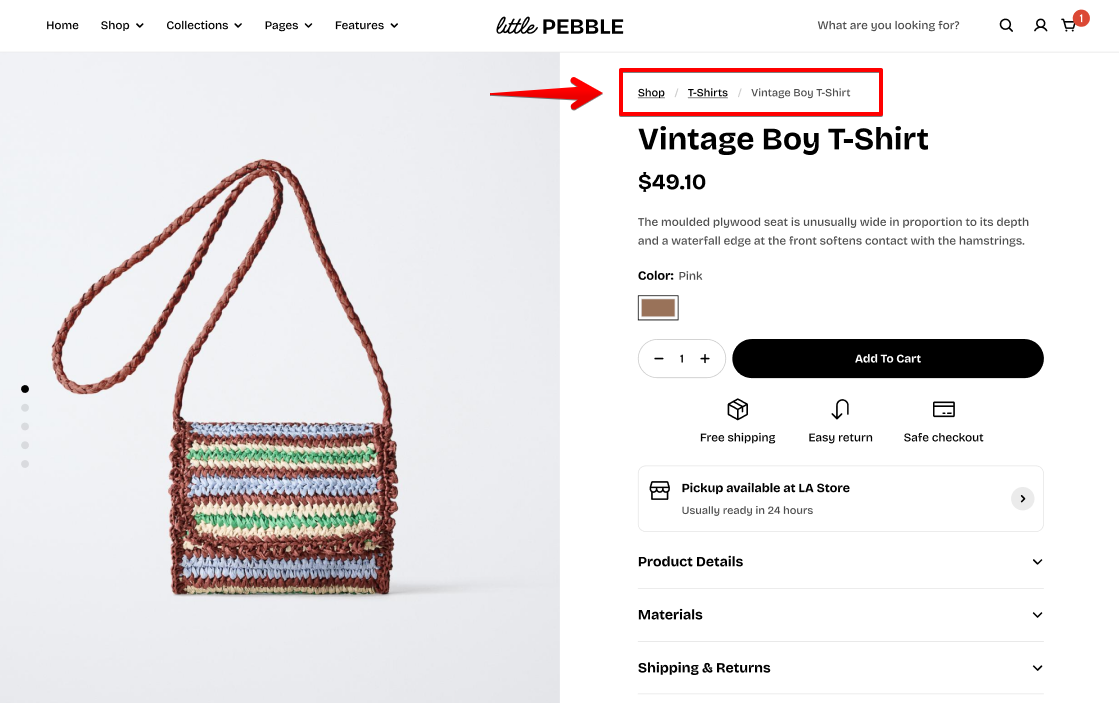Click the Free shipping box icon
The width and height of the screenshot is (1119, 703).
click(x=738, y=409)
